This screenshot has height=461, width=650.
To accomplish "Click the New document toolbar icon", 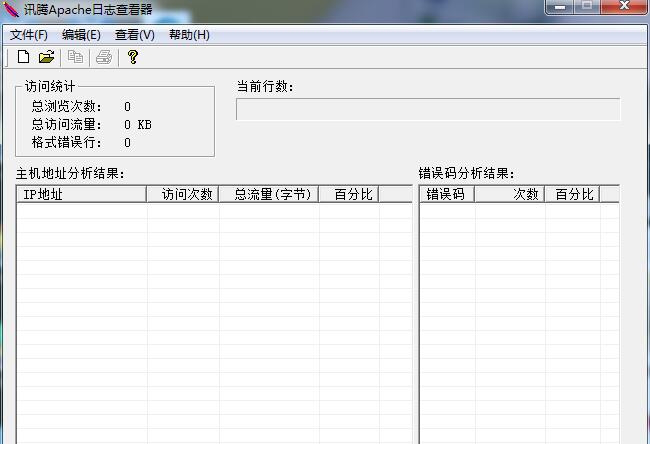I will pos(23,57).
